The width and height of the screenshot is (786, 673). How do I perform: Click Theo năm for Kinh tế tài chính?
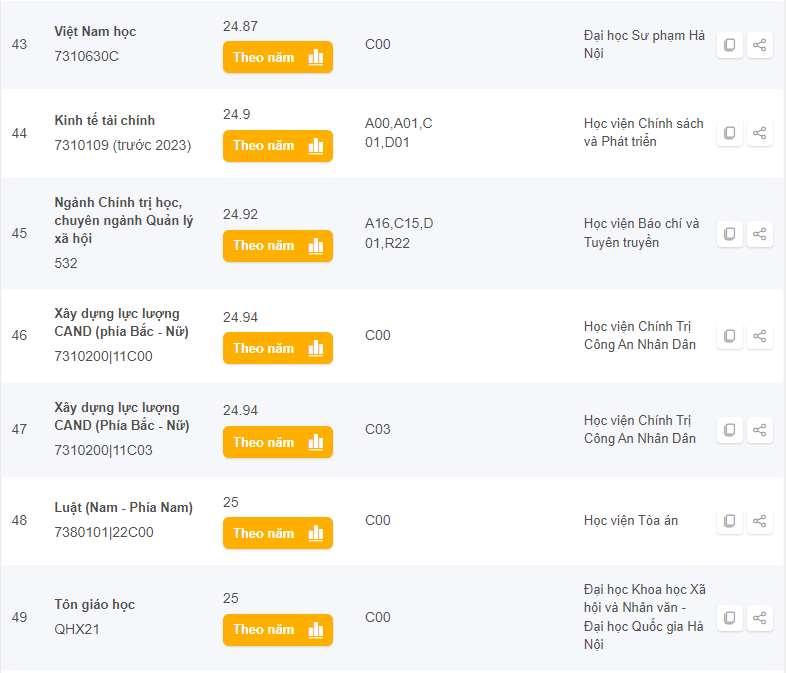(x=277, y=145)
